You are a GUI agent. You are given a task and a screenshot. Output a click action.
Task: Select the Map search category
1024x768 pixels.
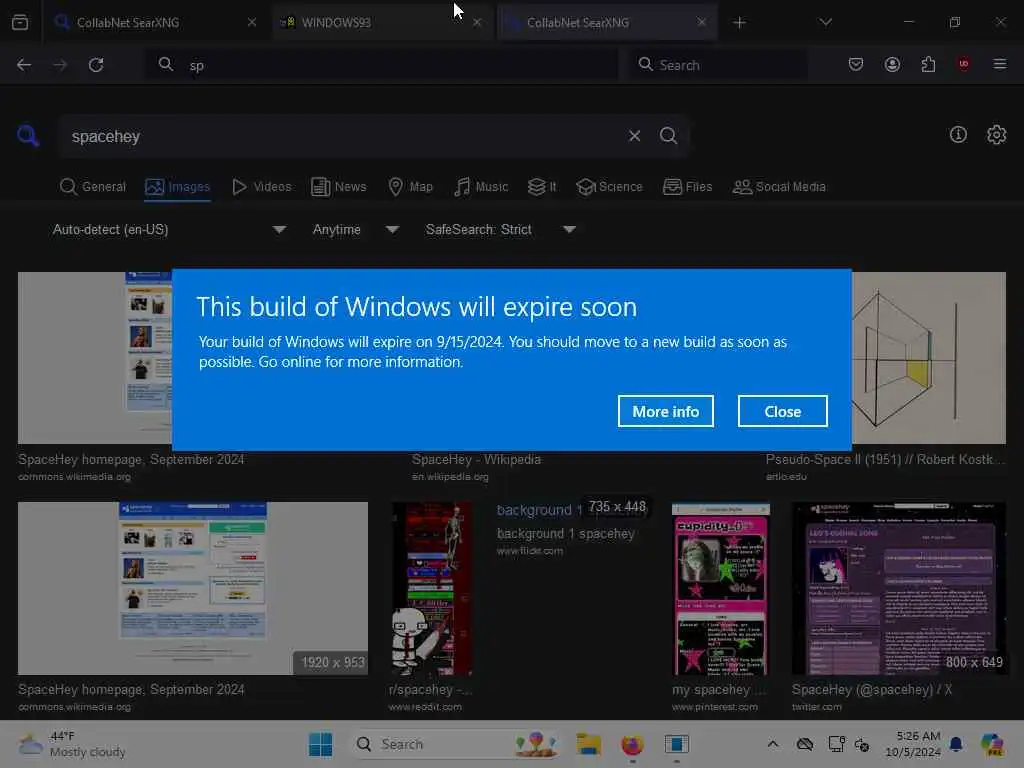click(410, 187)
